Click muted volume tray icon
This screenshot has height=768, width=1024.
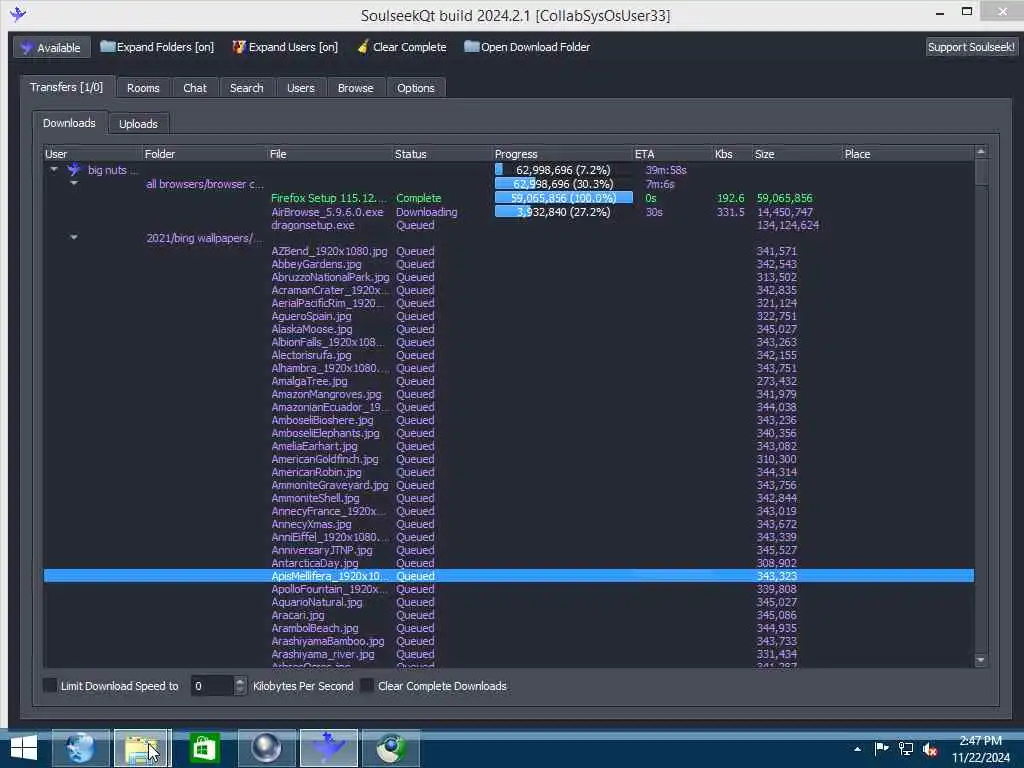click(x=931, y=749)
